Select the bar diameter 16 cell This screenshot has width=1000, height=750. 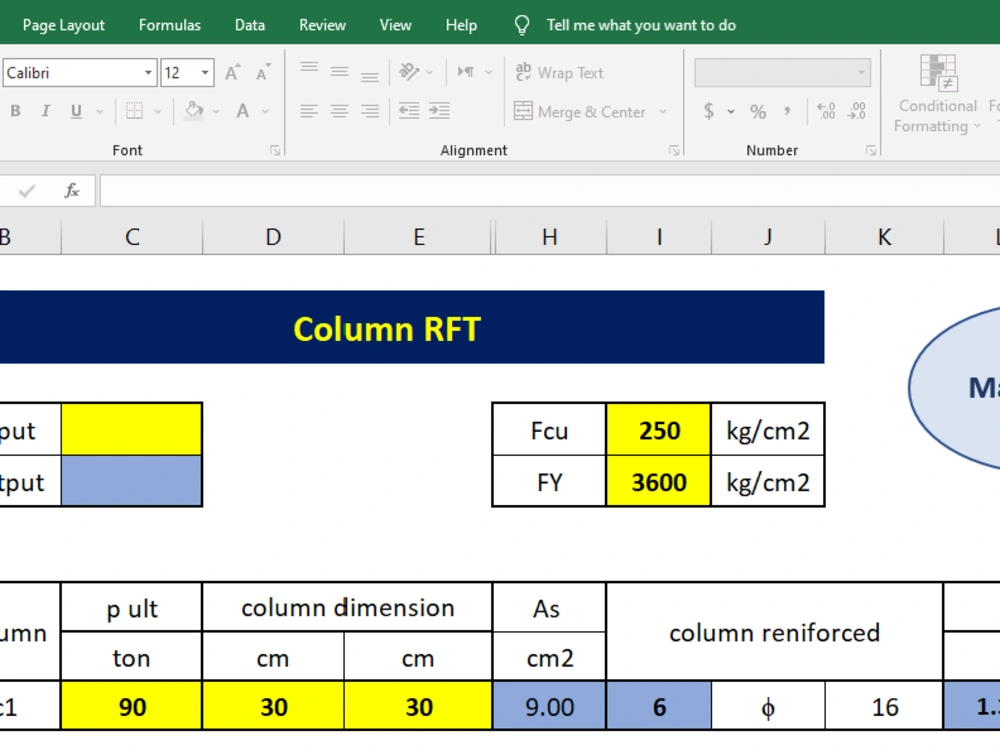coord(885,706)
